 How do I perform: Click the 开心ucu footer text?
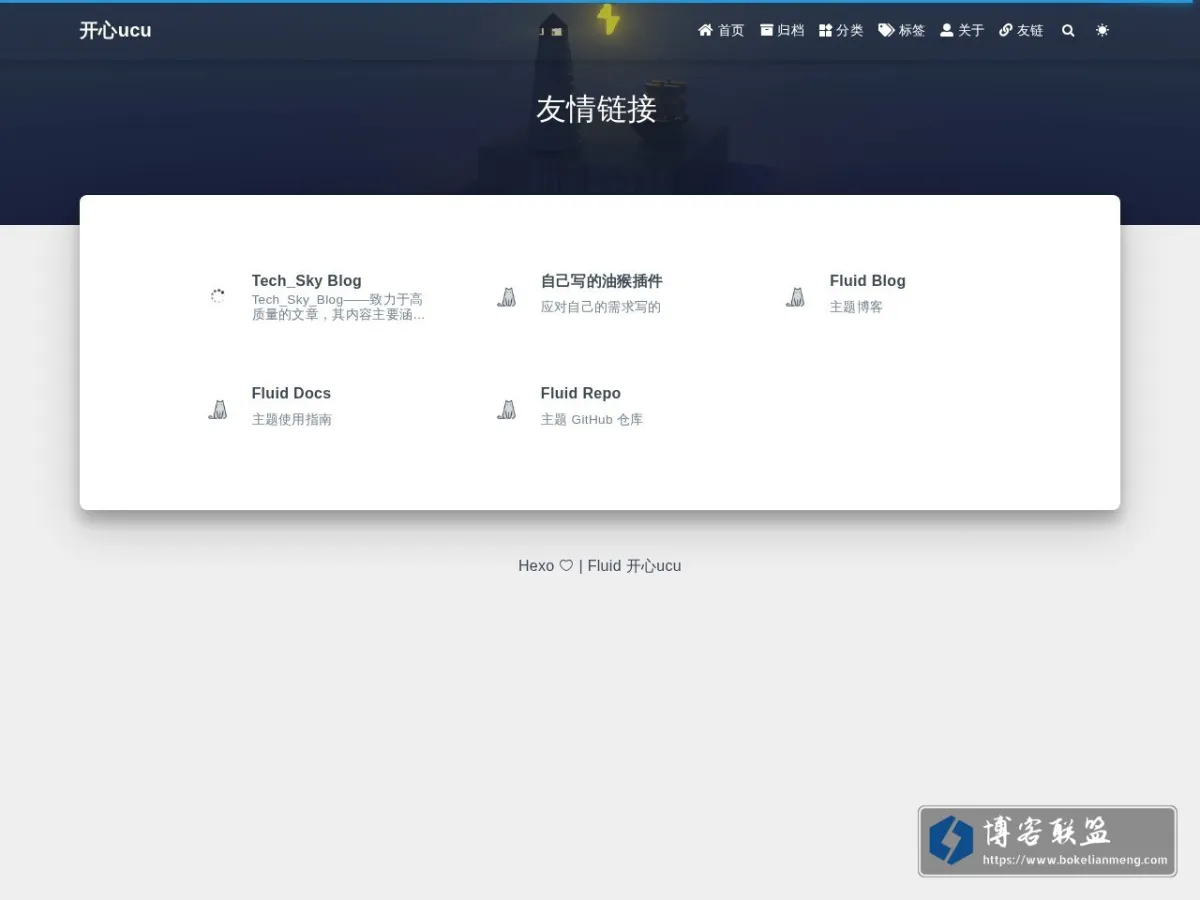click(654, 566)
